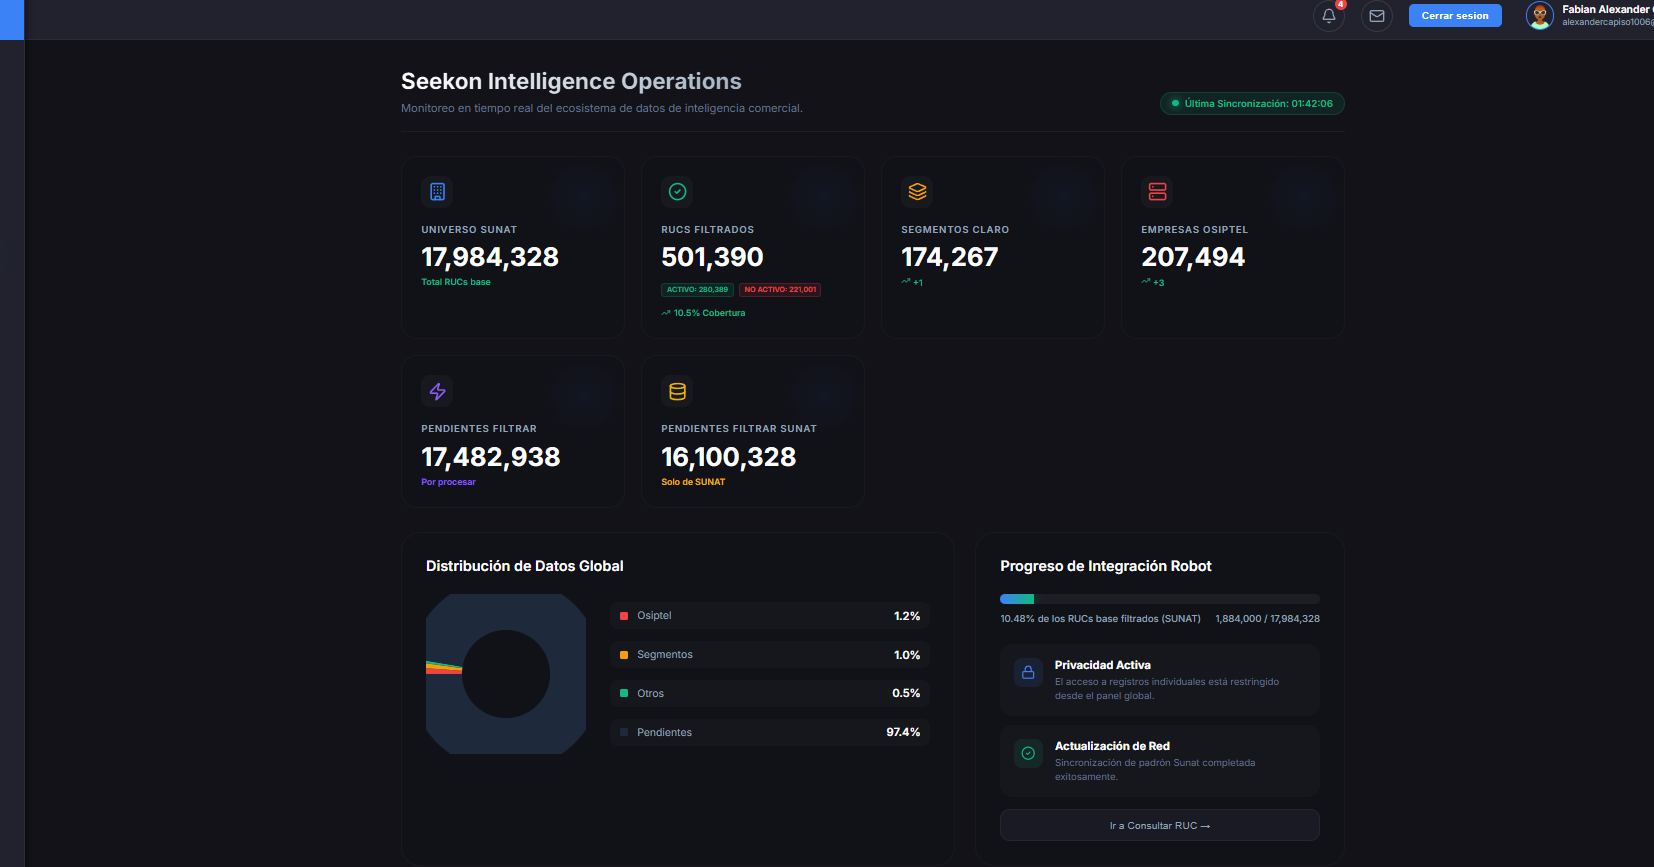Click the Total RUCs base caption
The width and height of the screenshot is (1654, 867).
tap(456, 282)
